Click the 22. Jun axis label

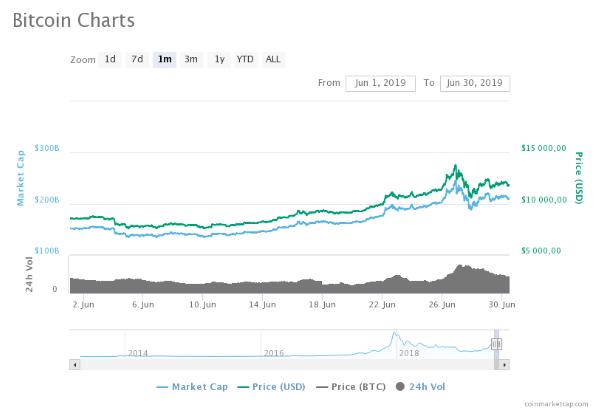(x=382, y=304)
